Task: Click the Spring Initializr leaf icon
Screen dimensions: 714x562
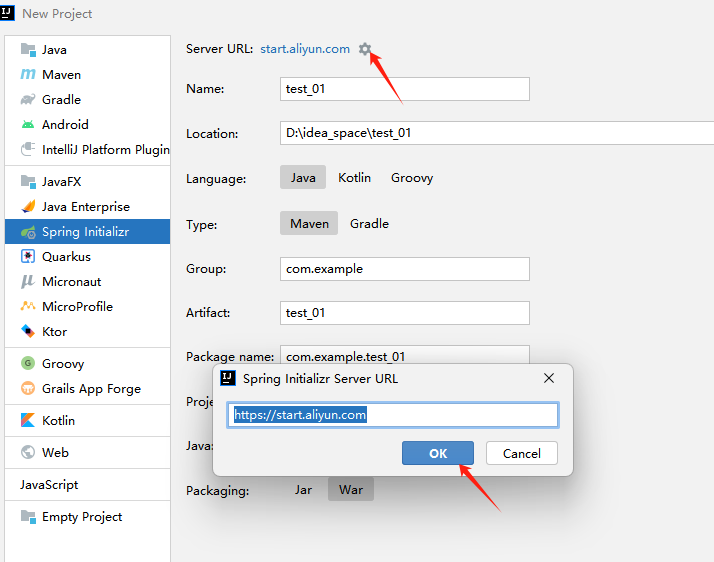Action: [x=28, y=232]
